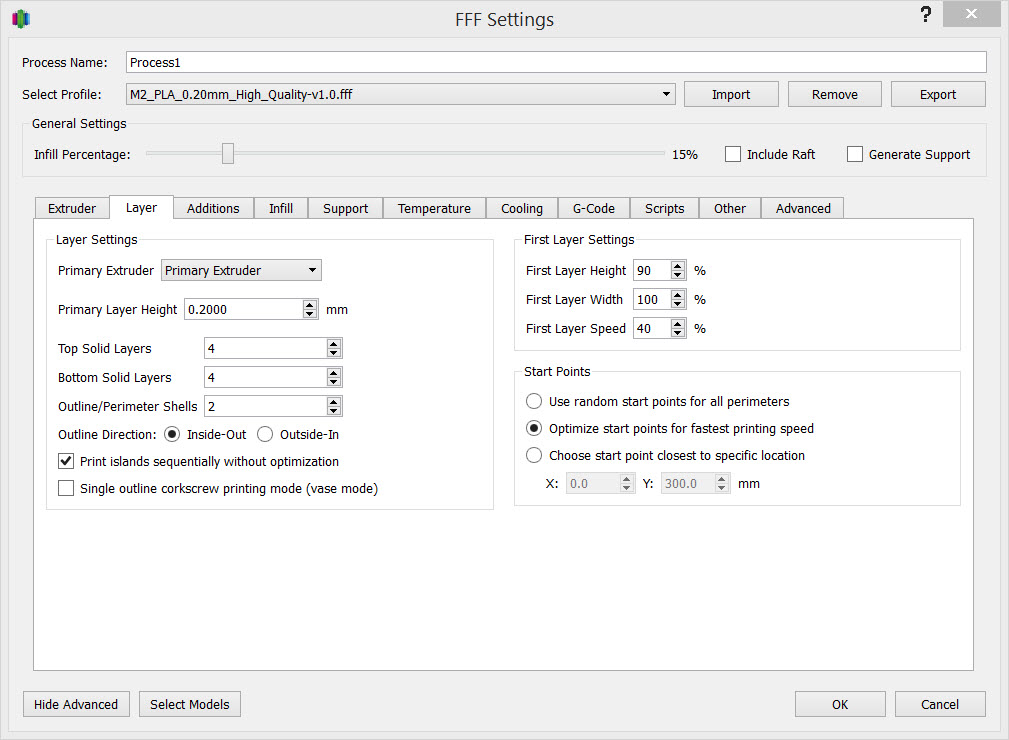Increase Bottom Solid Layers using up arrow

tap(334, 373)
